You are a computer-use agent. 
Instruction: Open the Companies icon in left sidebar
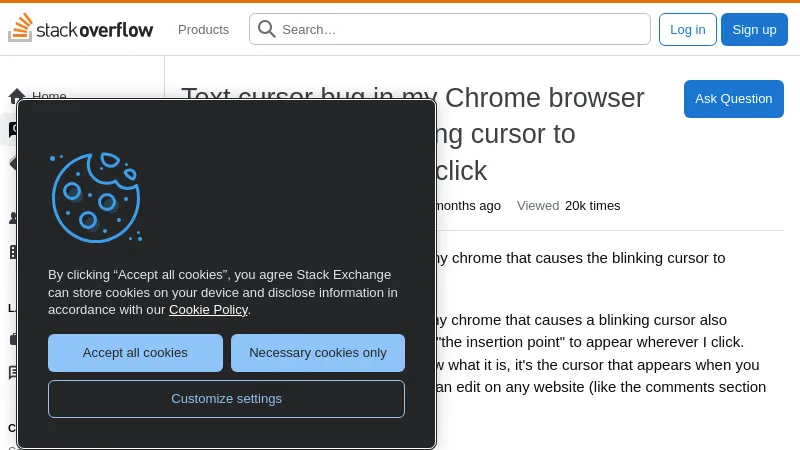pyautogui.click(x=12, y=252)
